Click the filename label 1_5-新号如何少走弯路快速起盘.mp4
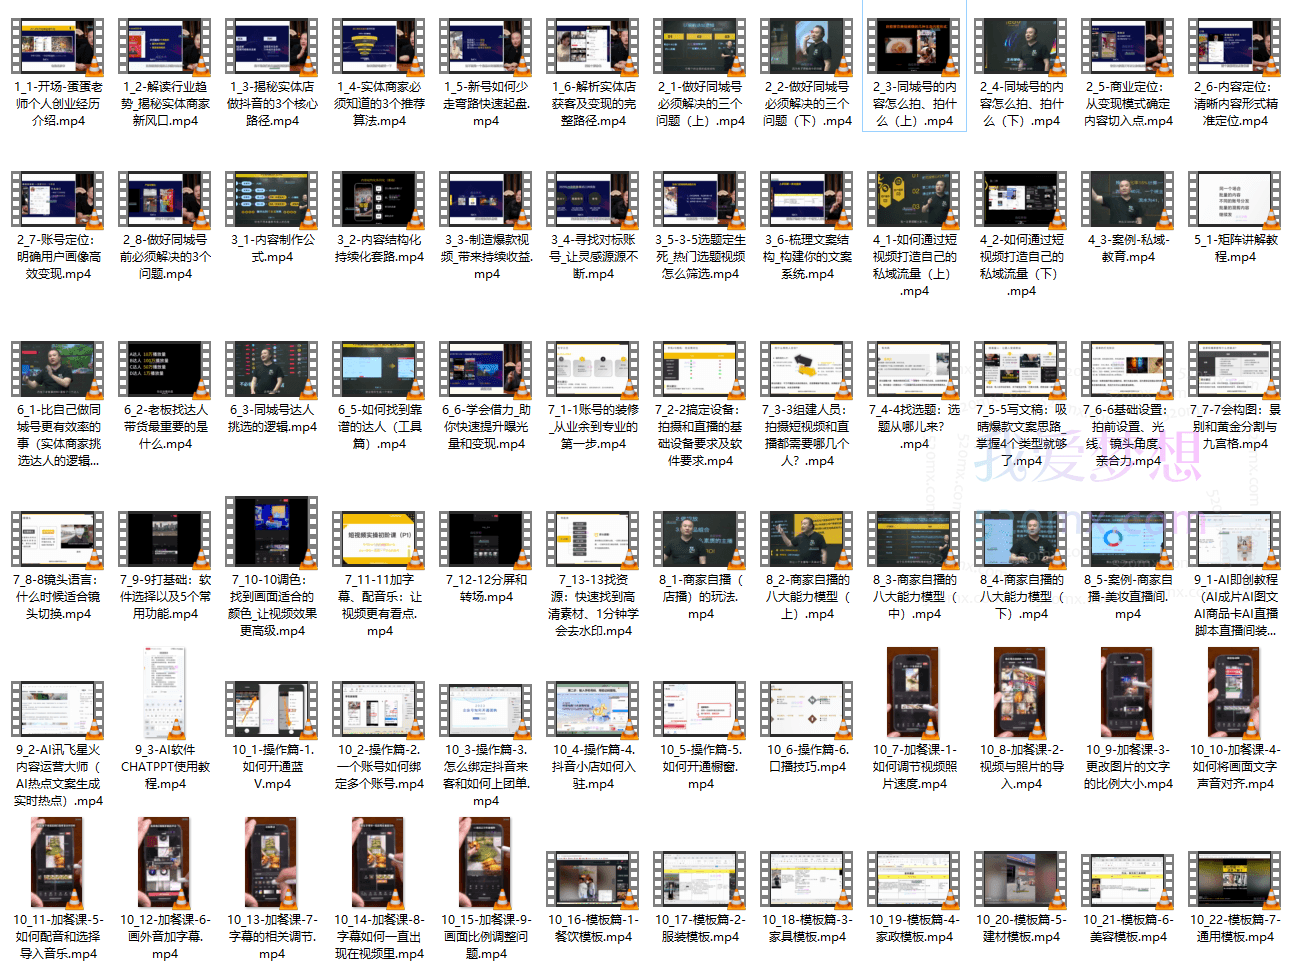The width and height of the screenshot is (1297, 971). [486, 104]
